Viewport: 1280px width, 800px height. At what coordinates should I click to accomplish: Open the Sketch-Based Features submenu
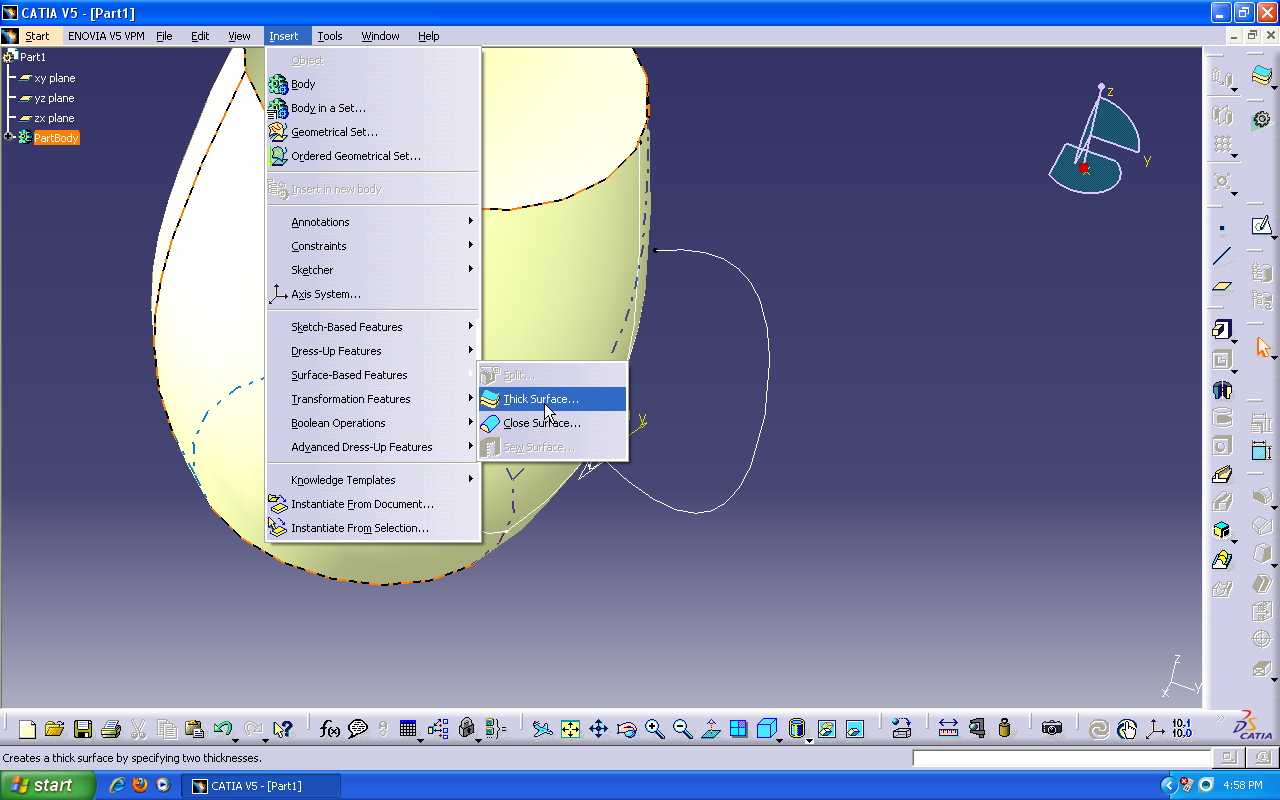click(347, 327)
